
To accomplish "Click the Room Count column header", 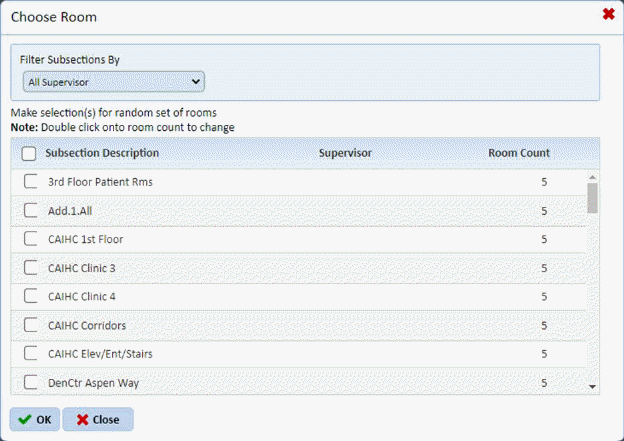I will 518,154.
